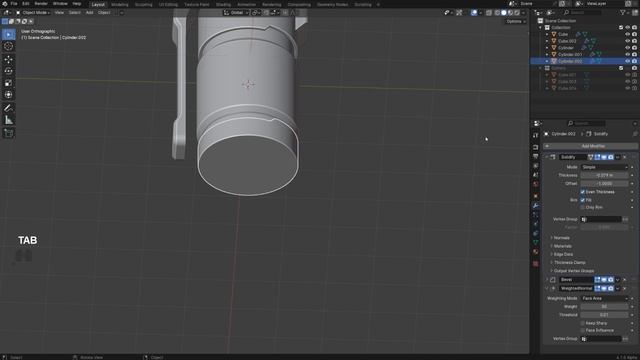Open the Window menu
640x360 pixels.
point(60,4)
